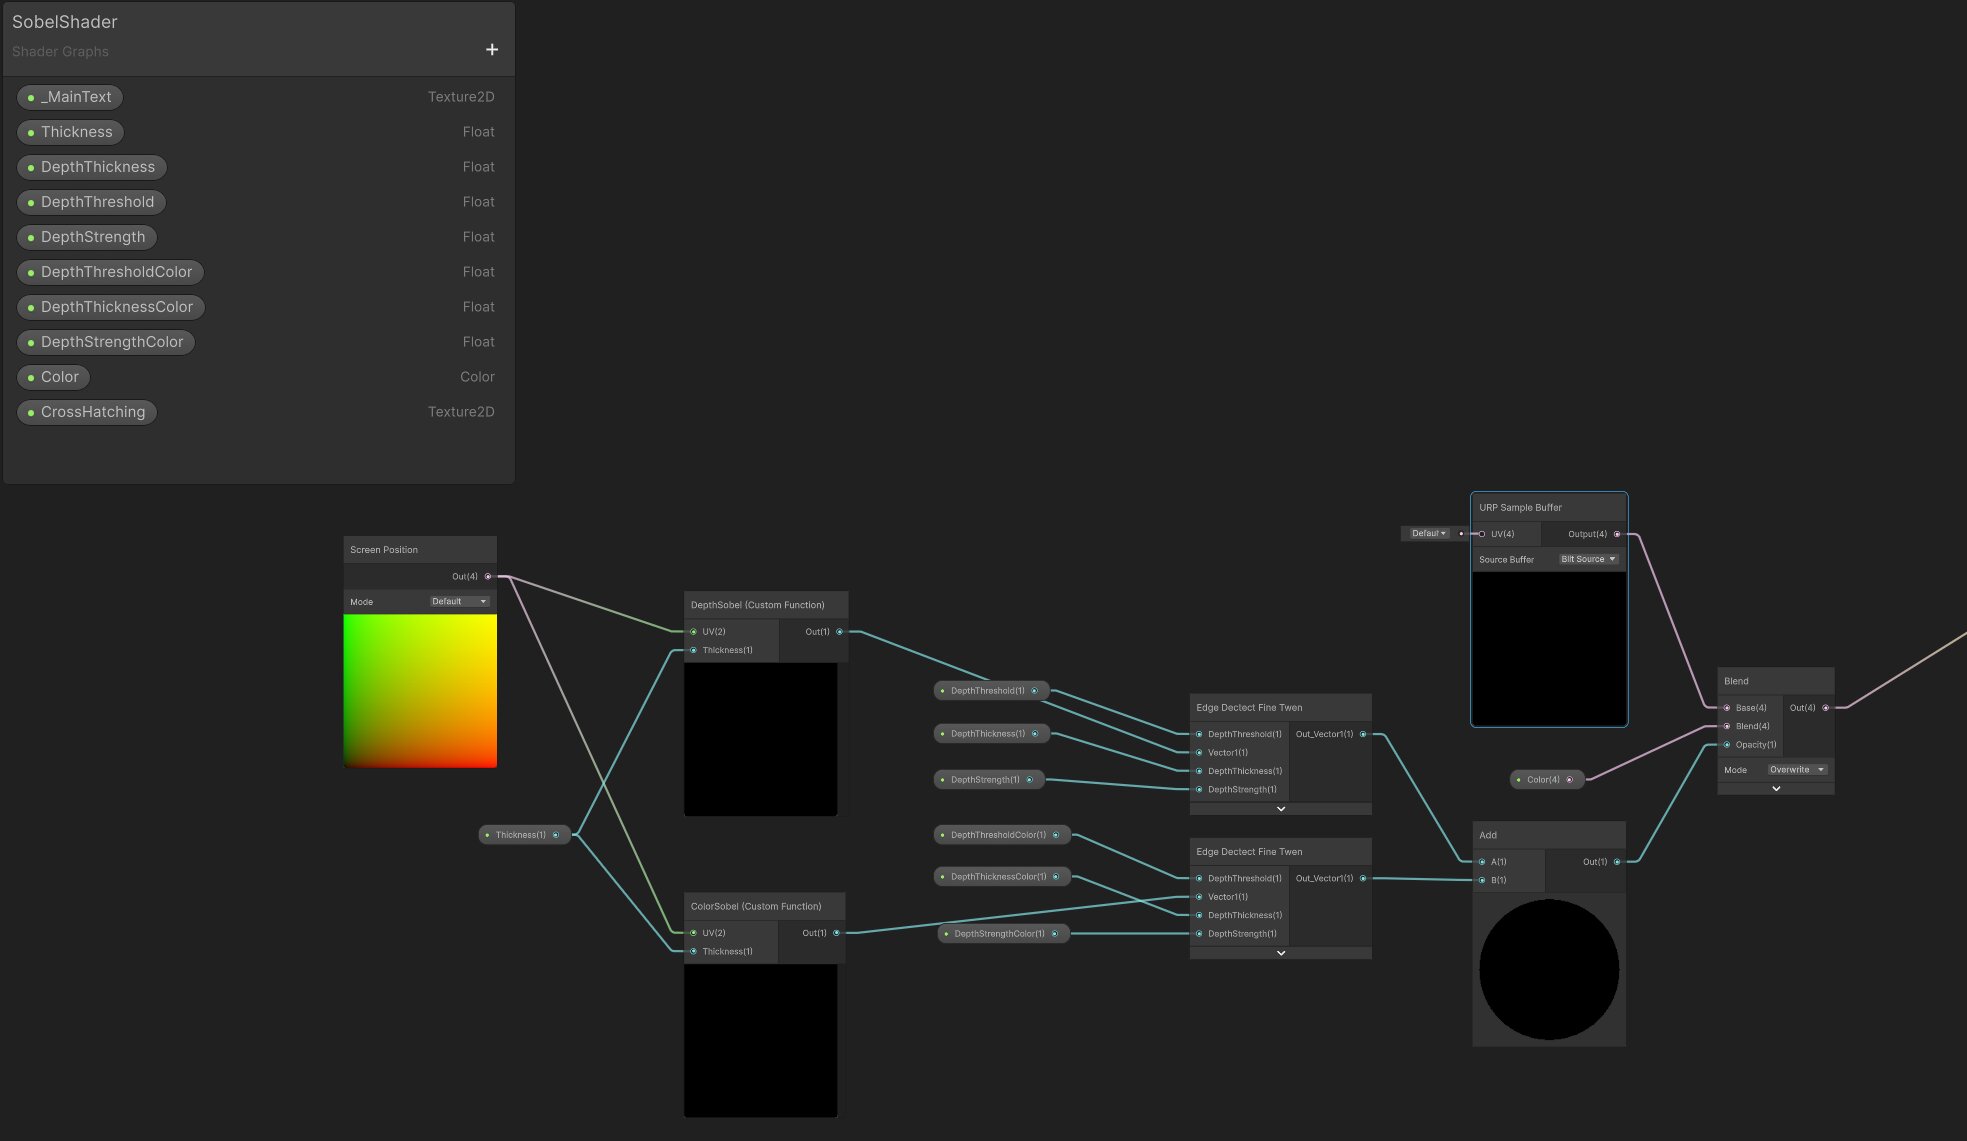The height and width of the screenshot is (1141, 1967).
Task: Select the DepthThresholdColor(1) property node
Action: 1002,835
